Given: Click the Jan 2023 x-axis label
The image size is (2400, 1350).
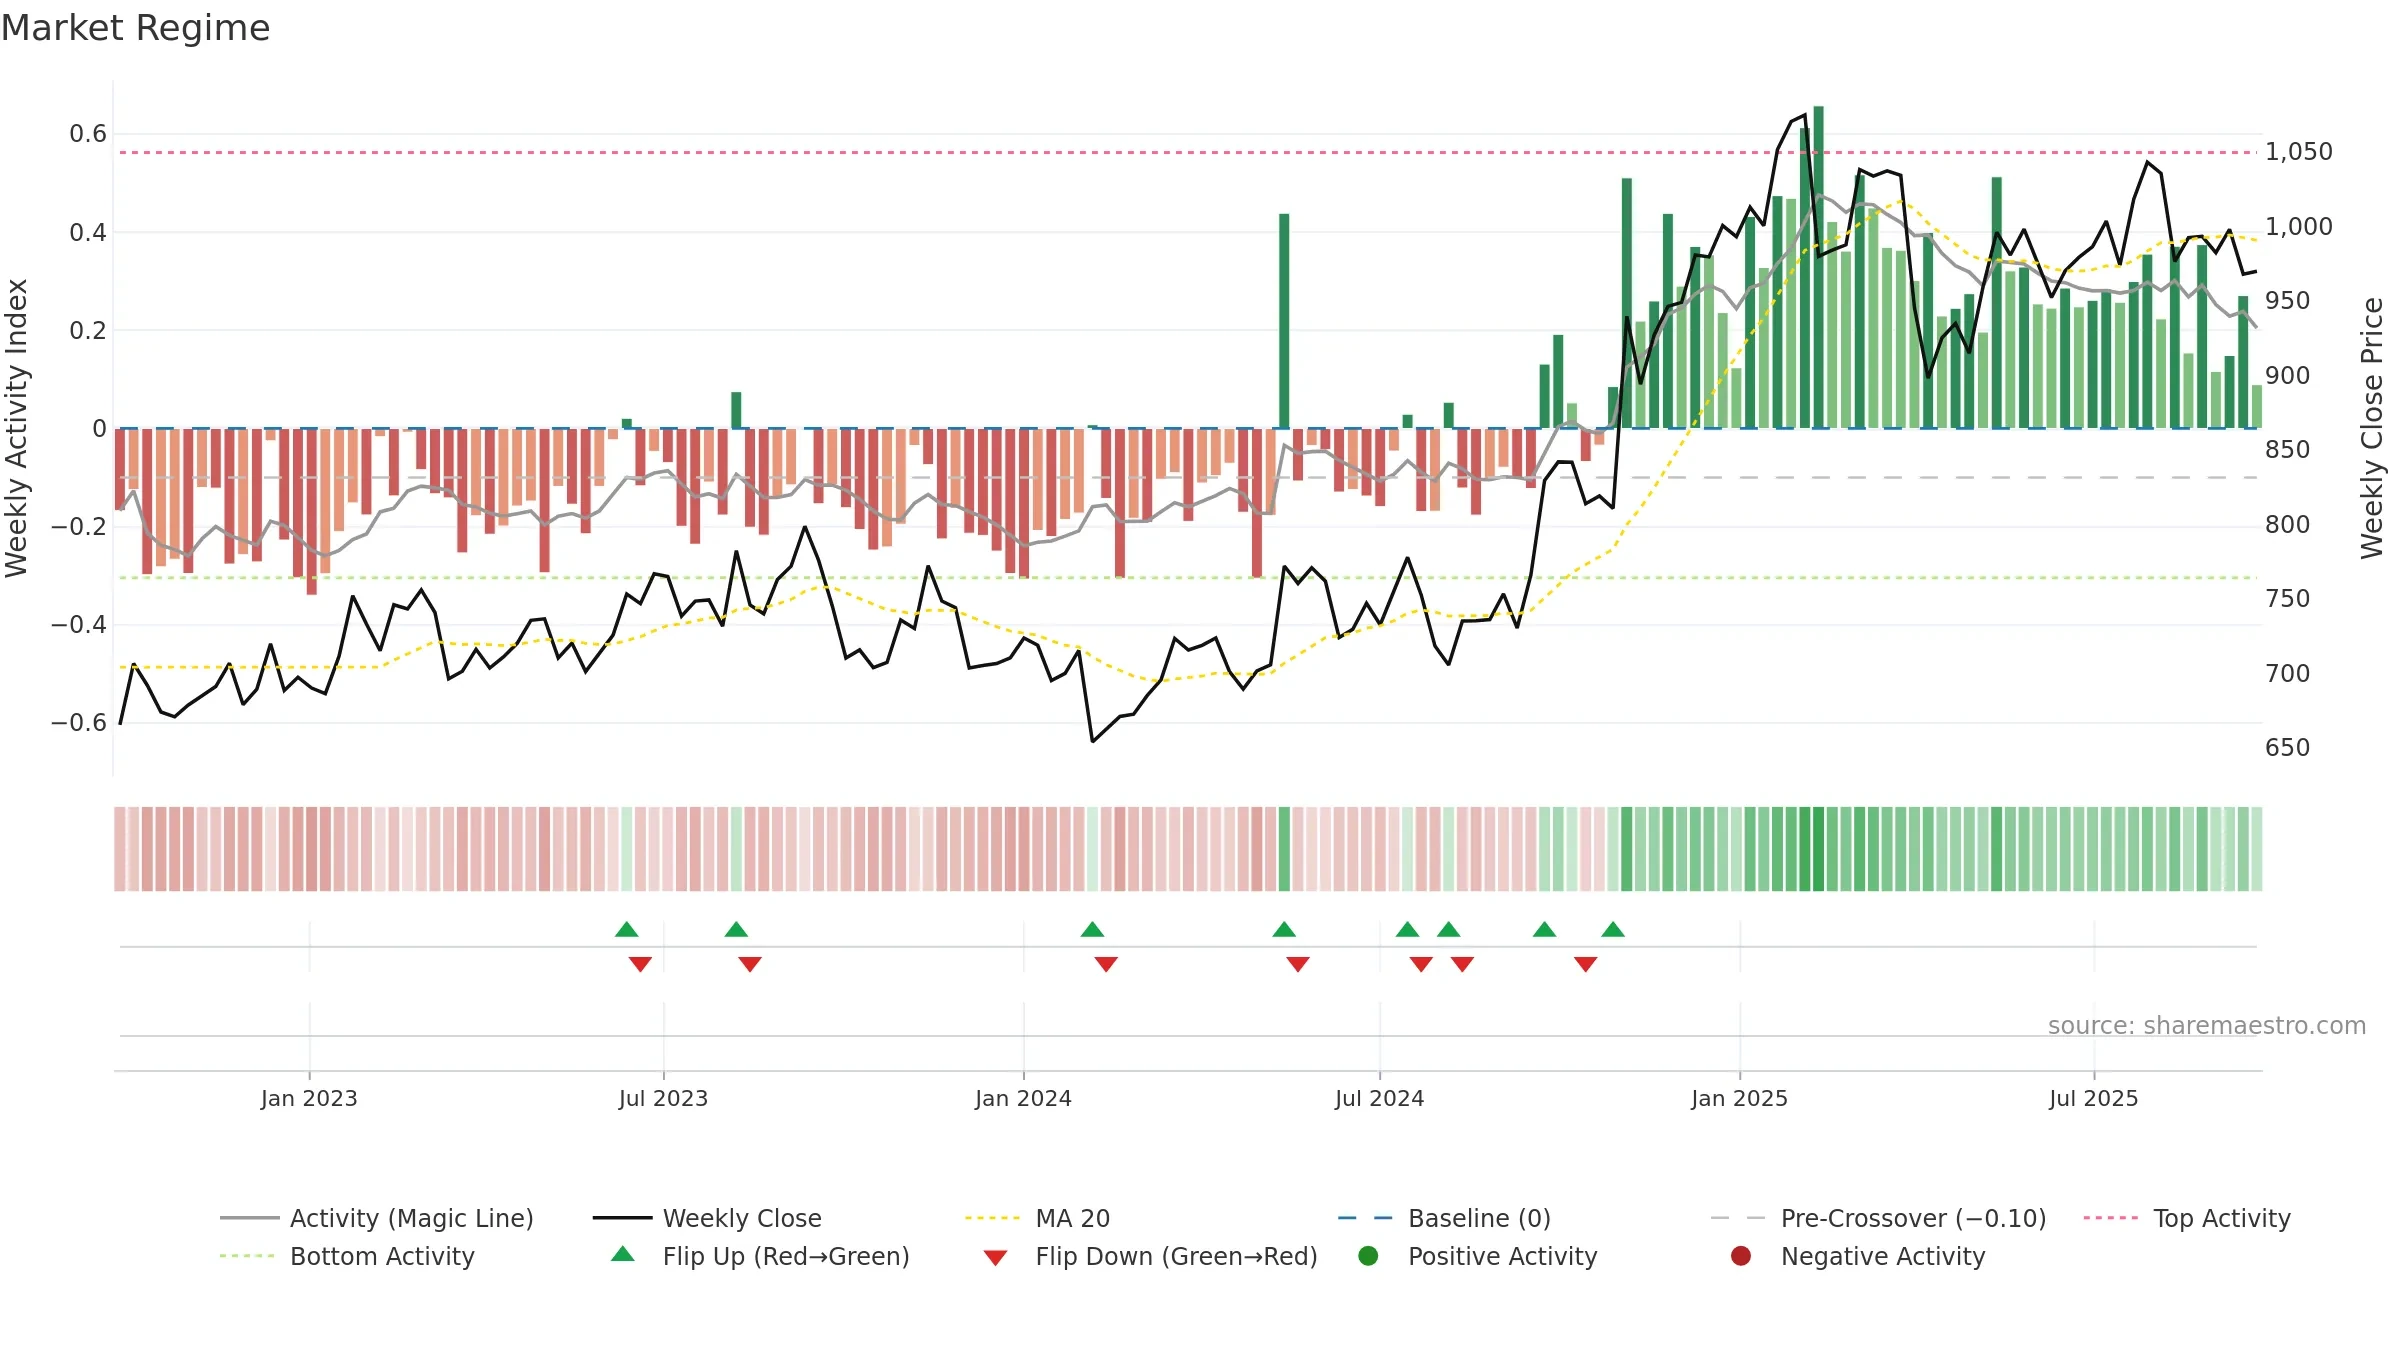Looking at the screenshot, I should coord(309,1098).
